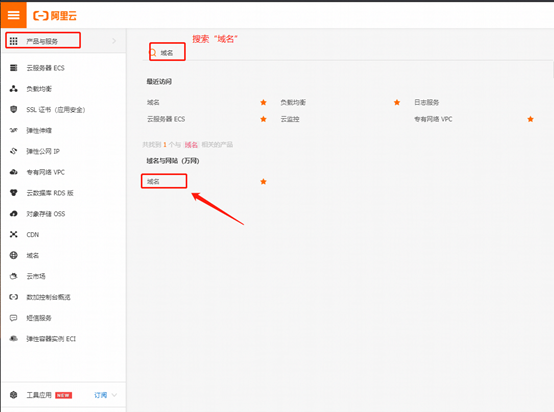Screen dimensions: 554x412
Task: Open SSL 证书 shield item
Action: pyautogui.click(x=64, y=110)
